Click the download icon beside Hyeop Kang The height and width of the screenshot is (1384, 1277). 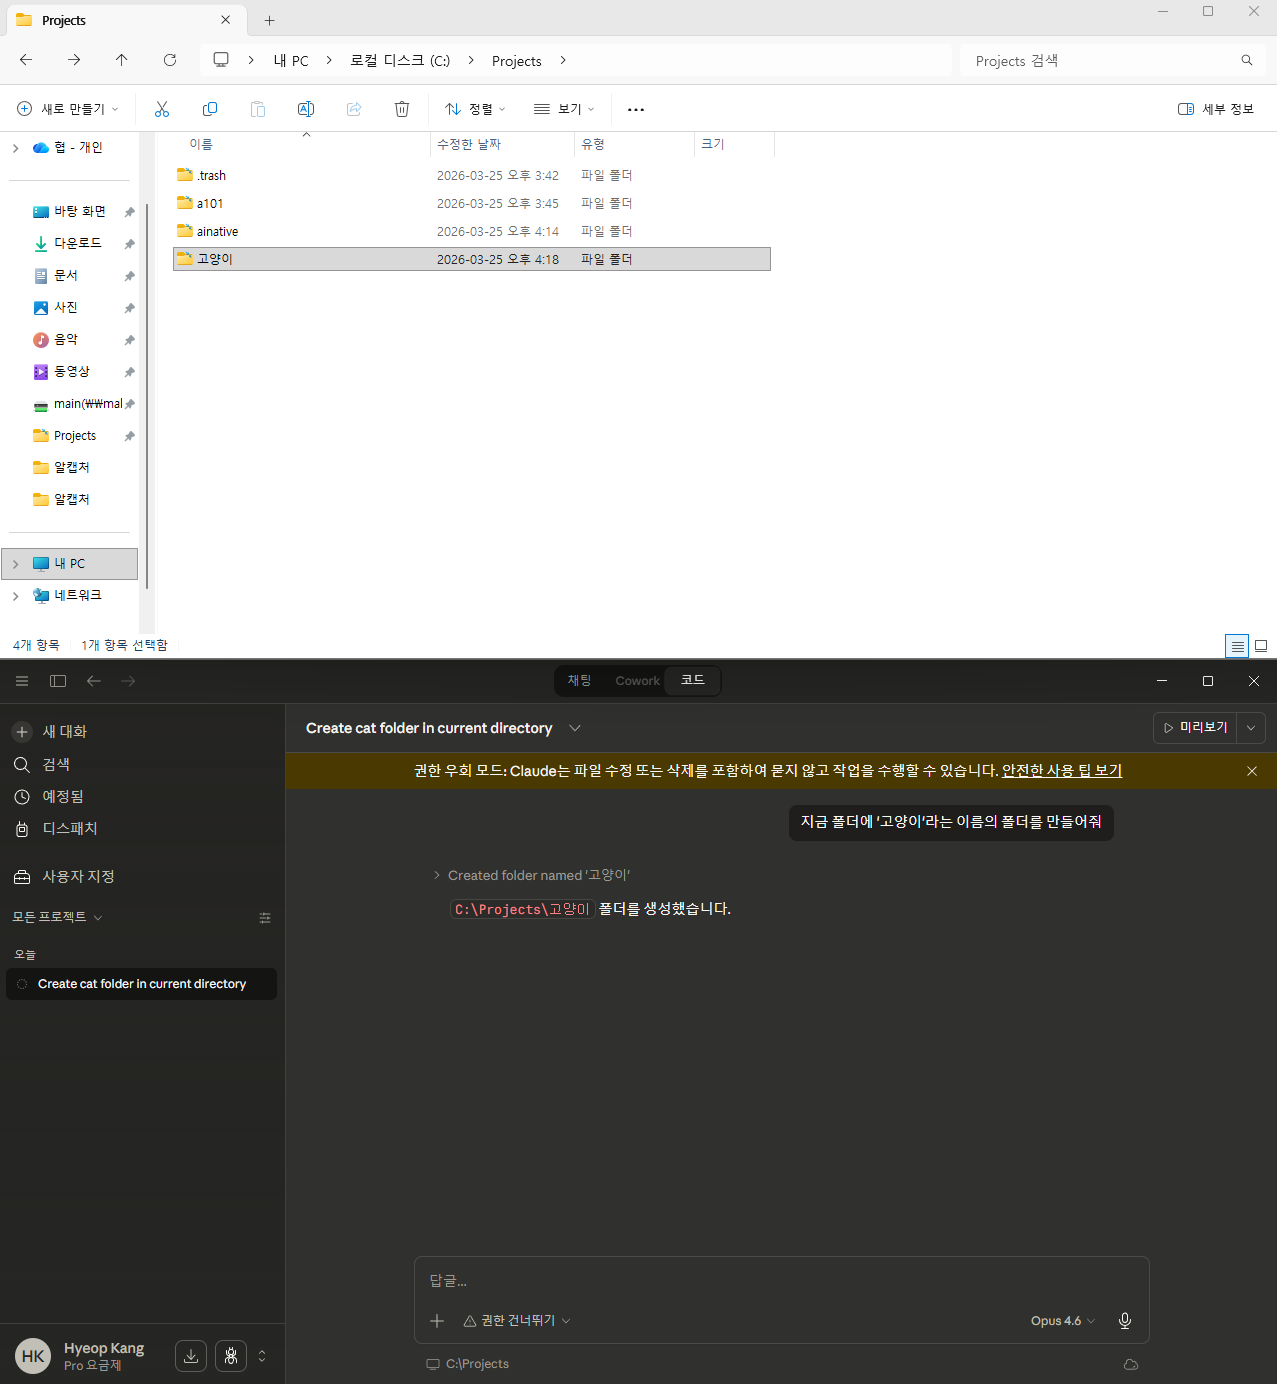tap(191, 1356)
